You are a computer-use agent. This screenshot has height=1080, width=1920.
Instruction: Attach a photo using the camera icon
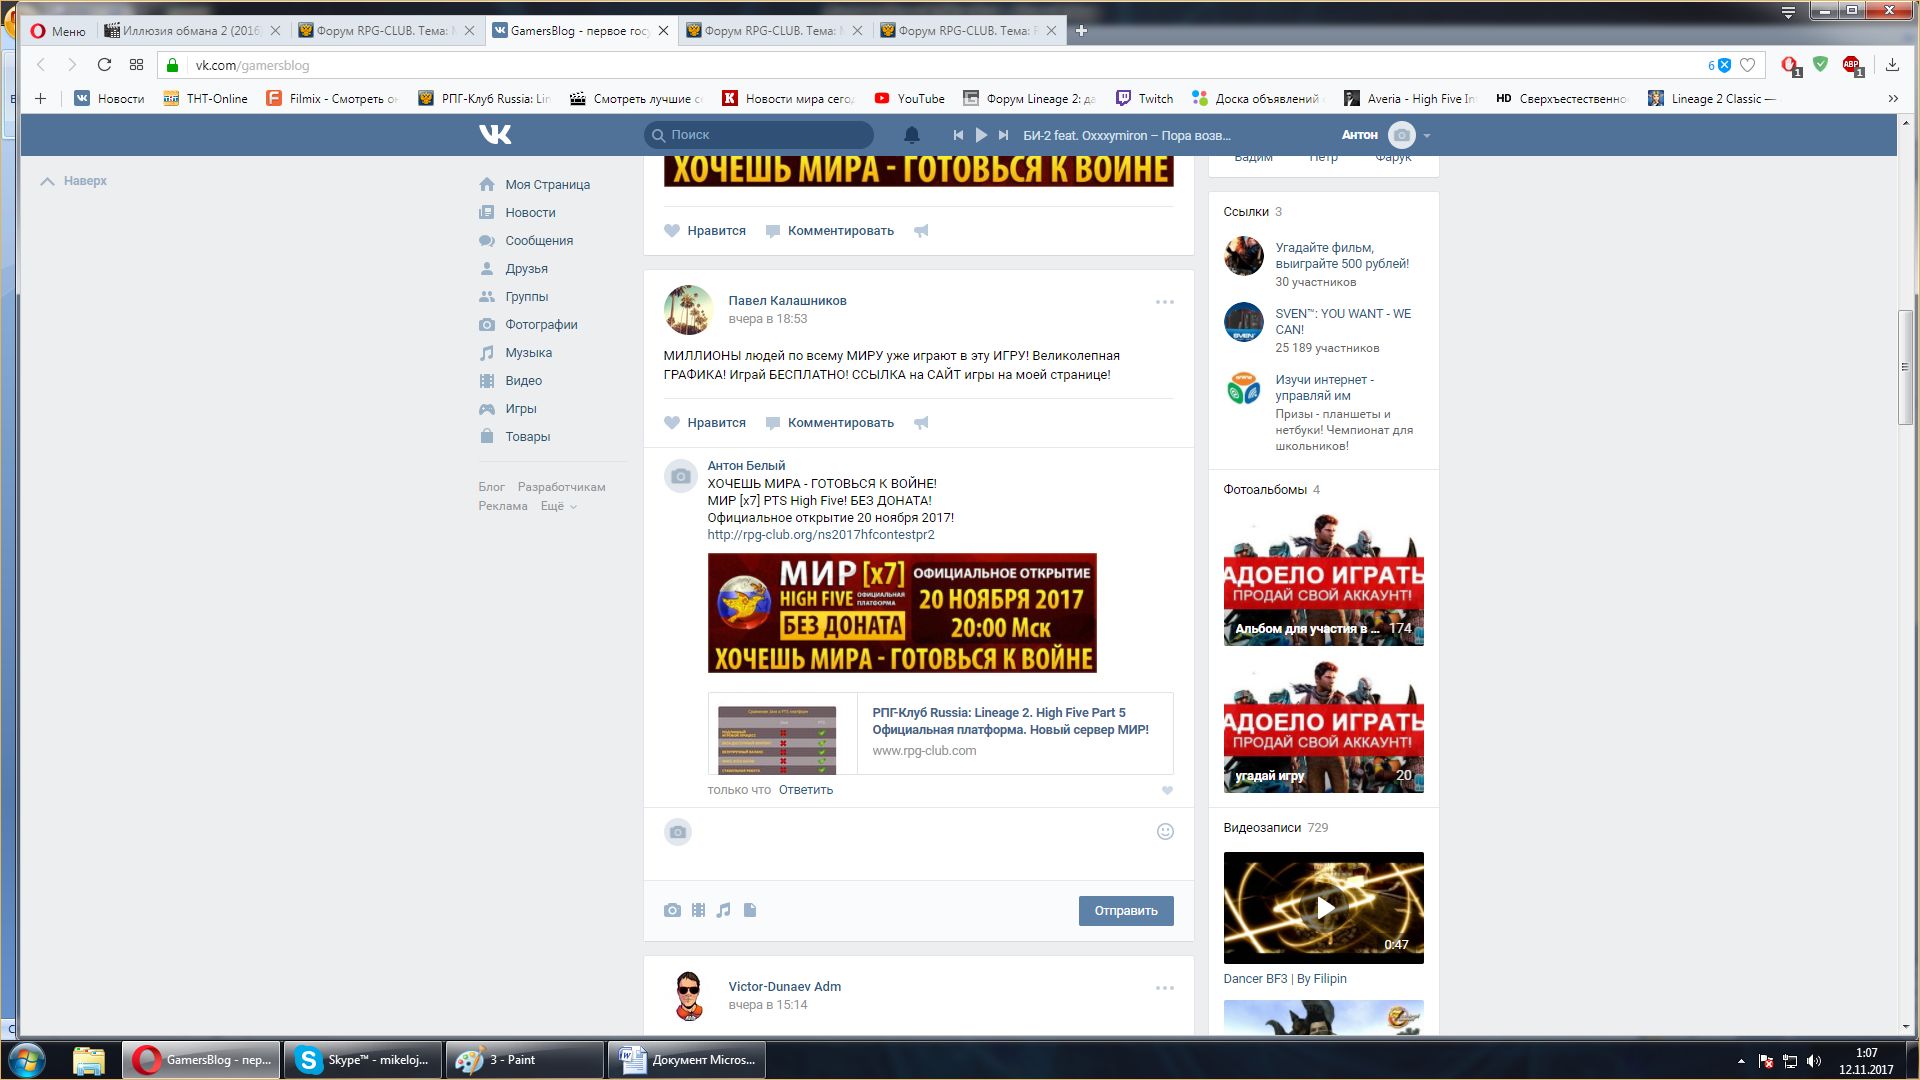(672, 910)
